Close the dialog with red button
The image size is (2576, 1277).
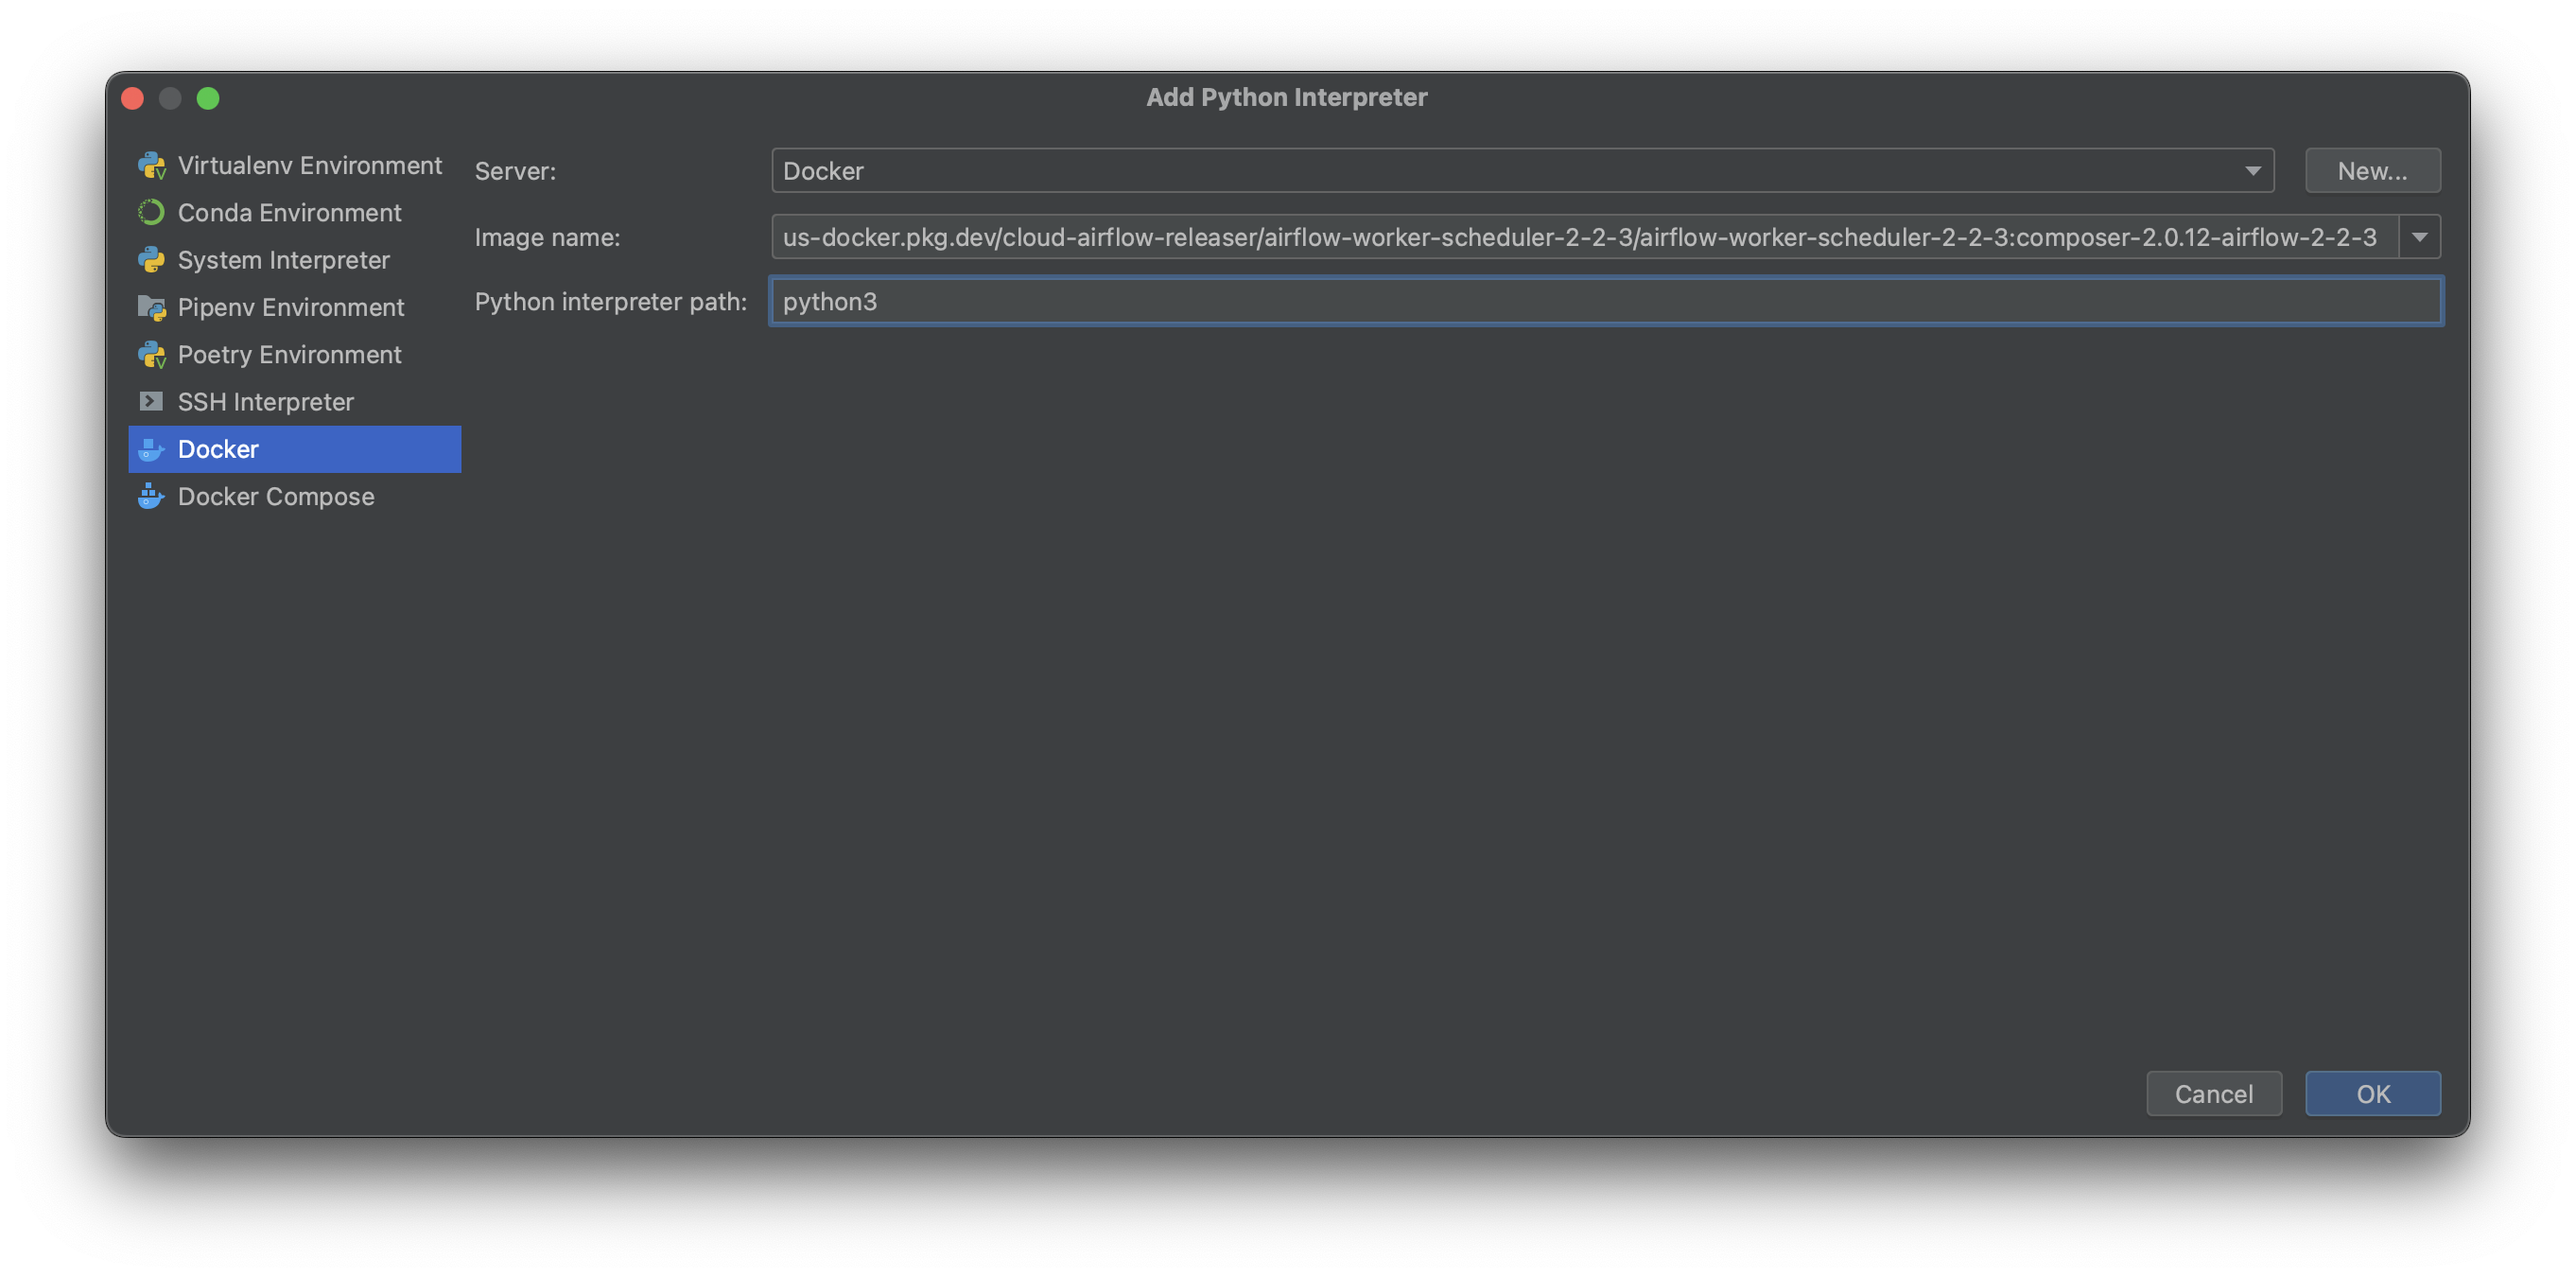(x=133, y=98)
